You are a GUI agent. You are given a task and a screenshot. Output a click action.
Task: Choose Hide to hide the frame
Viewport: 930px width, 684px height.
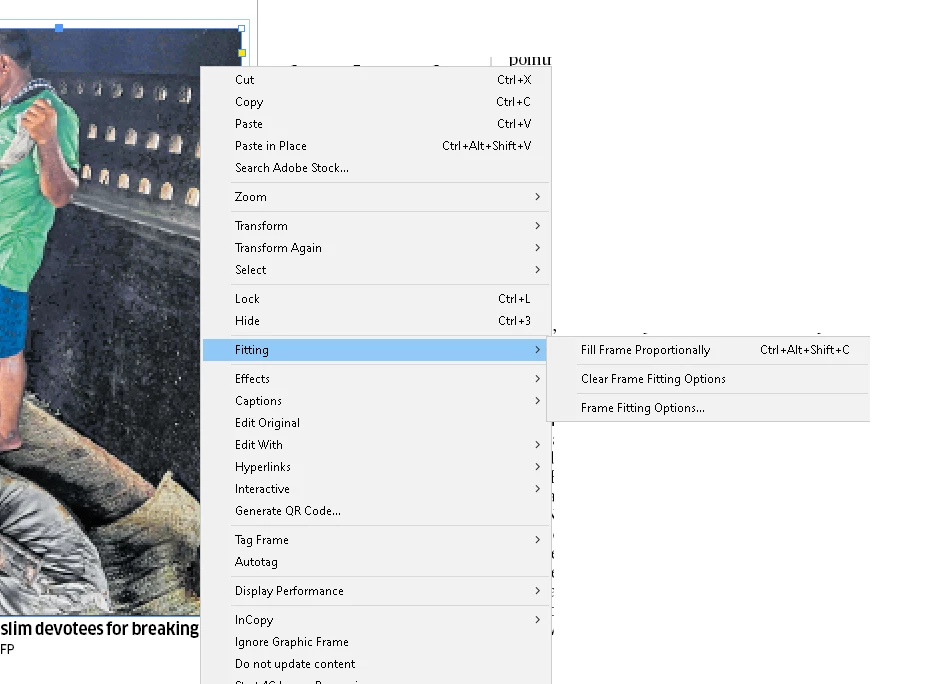376,320
